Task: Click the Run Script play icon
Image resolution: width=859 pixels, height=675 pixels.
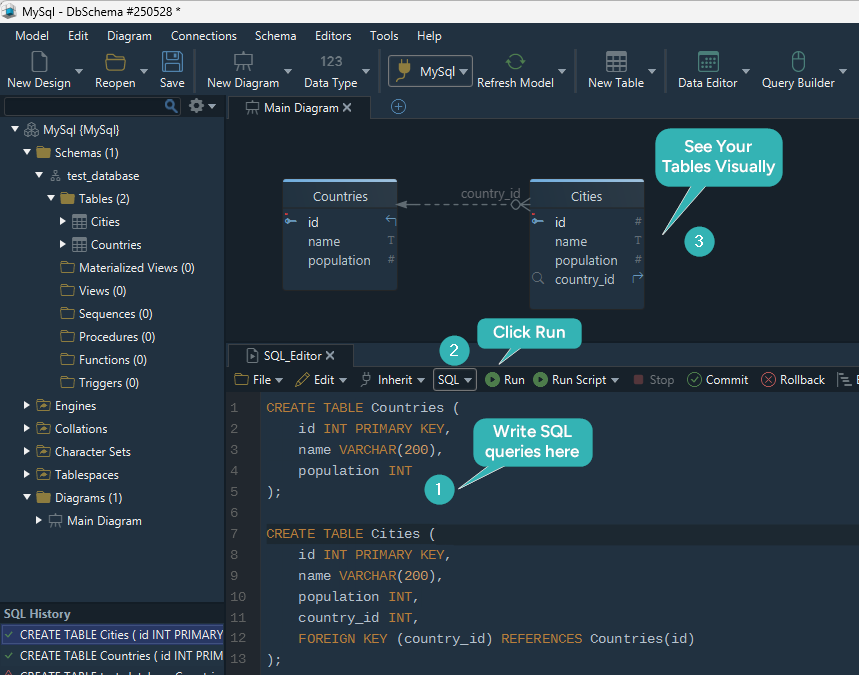Action: (x=540, y=380)
